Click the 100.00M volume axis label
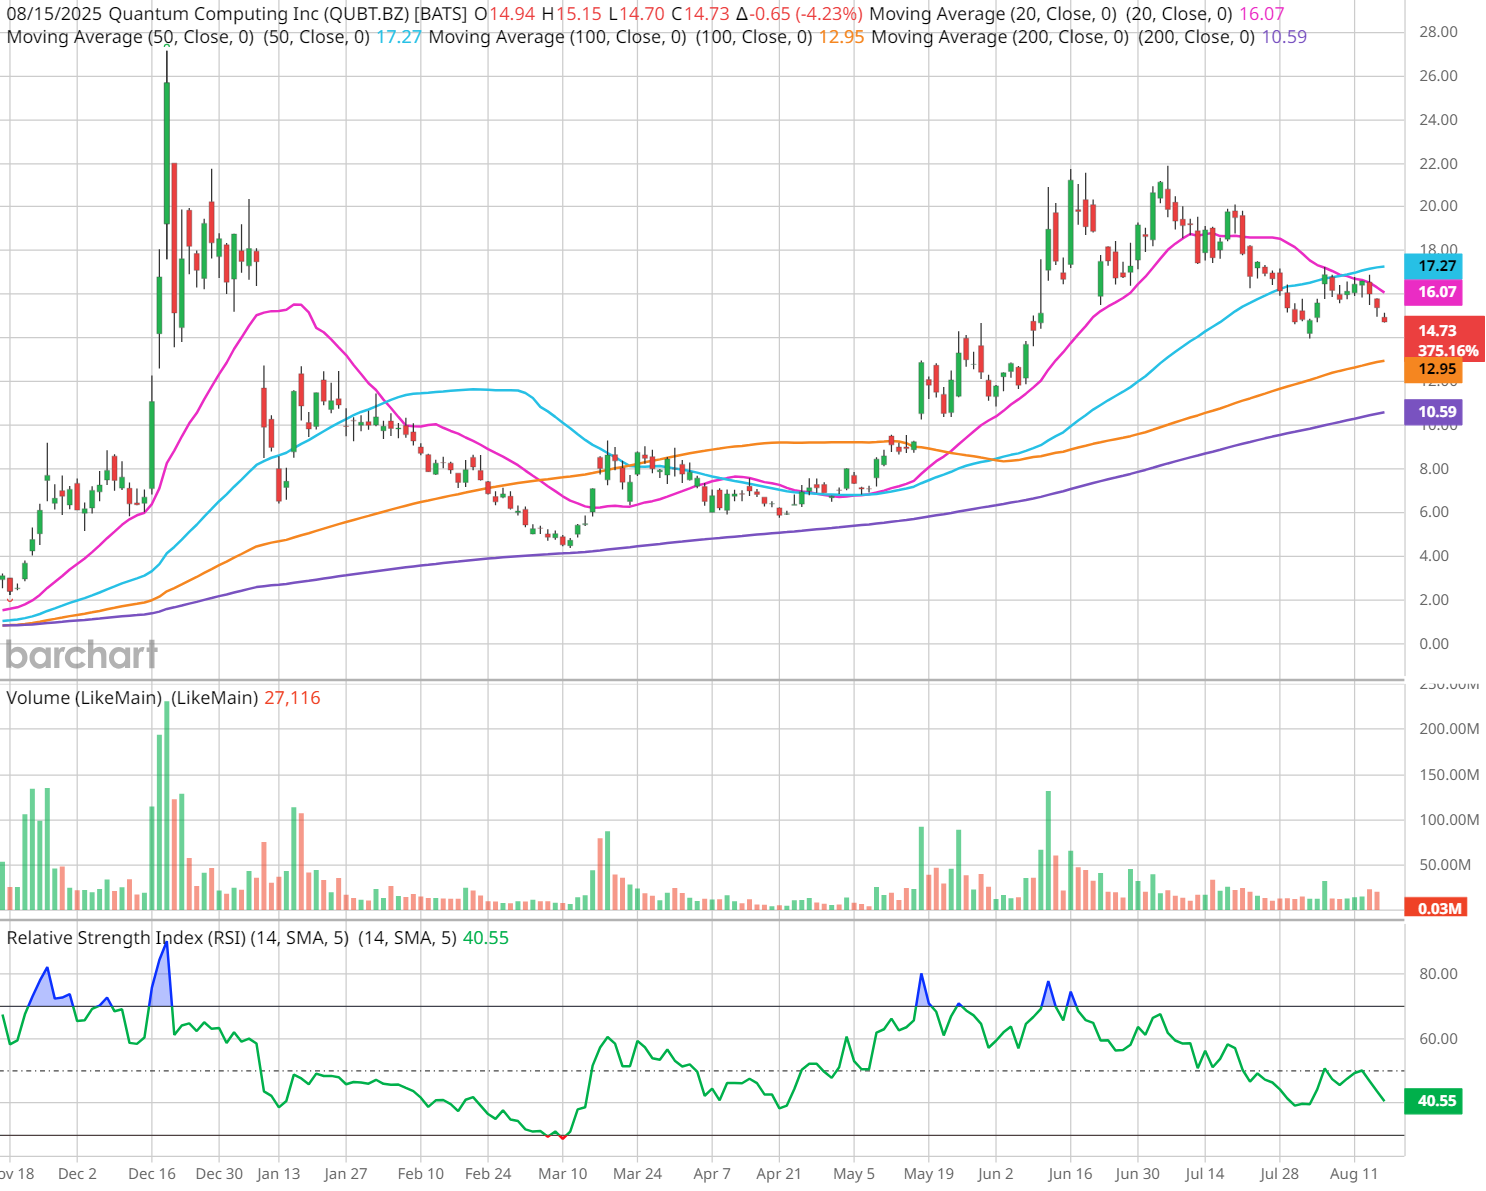 coord(1449,820)
